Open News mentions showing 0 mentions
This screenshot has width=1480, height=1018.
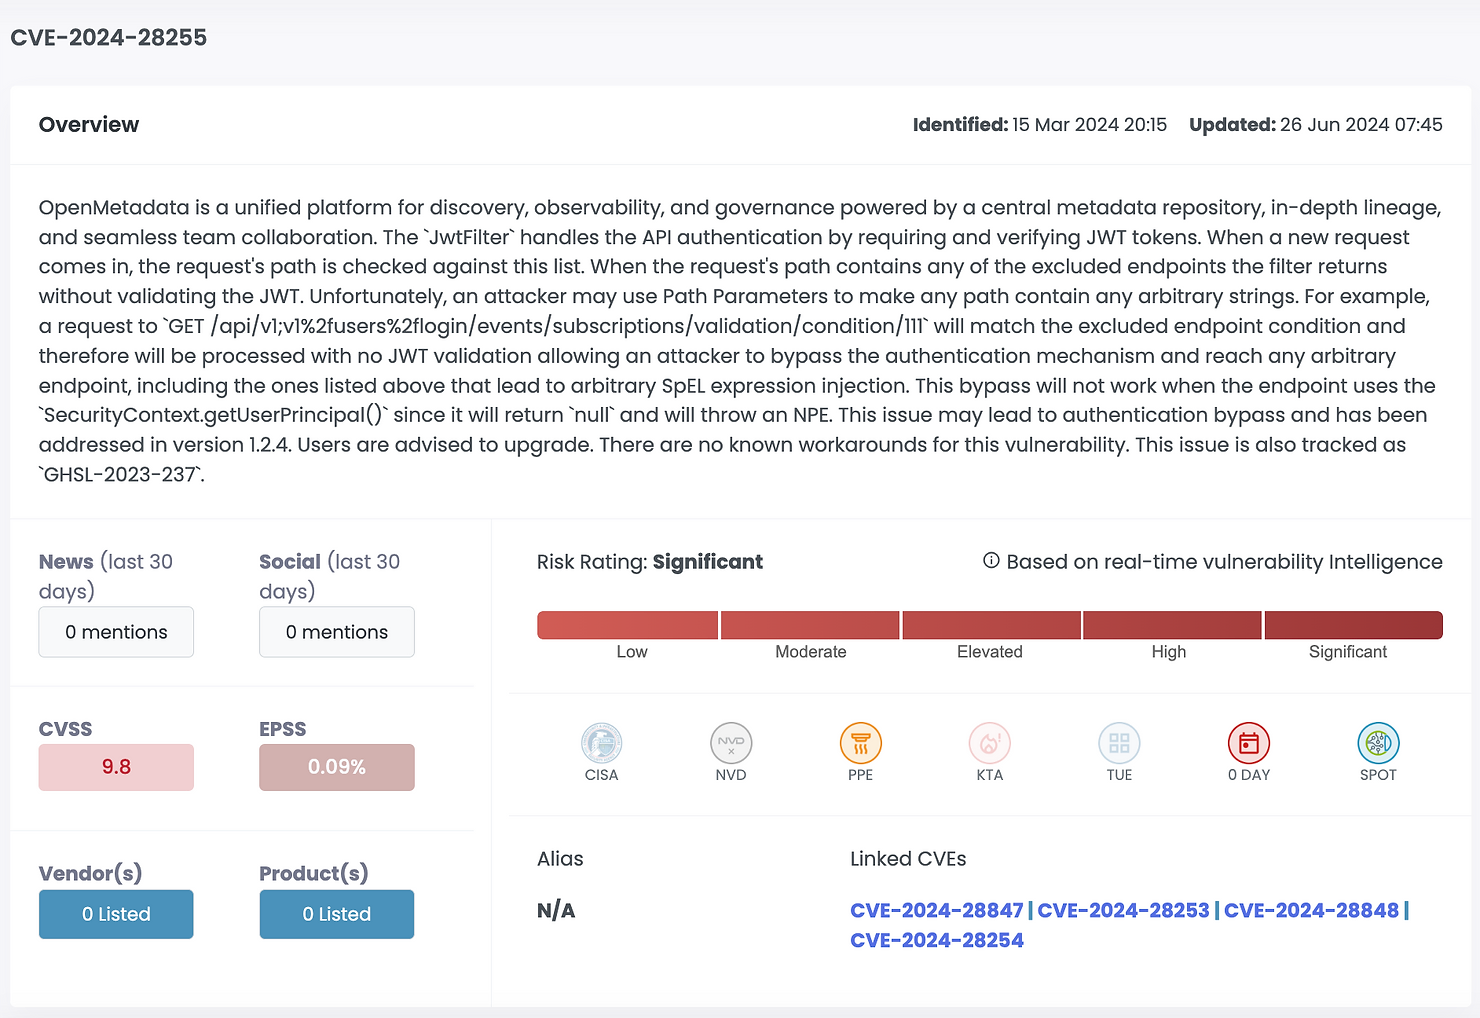coord(116,632)
